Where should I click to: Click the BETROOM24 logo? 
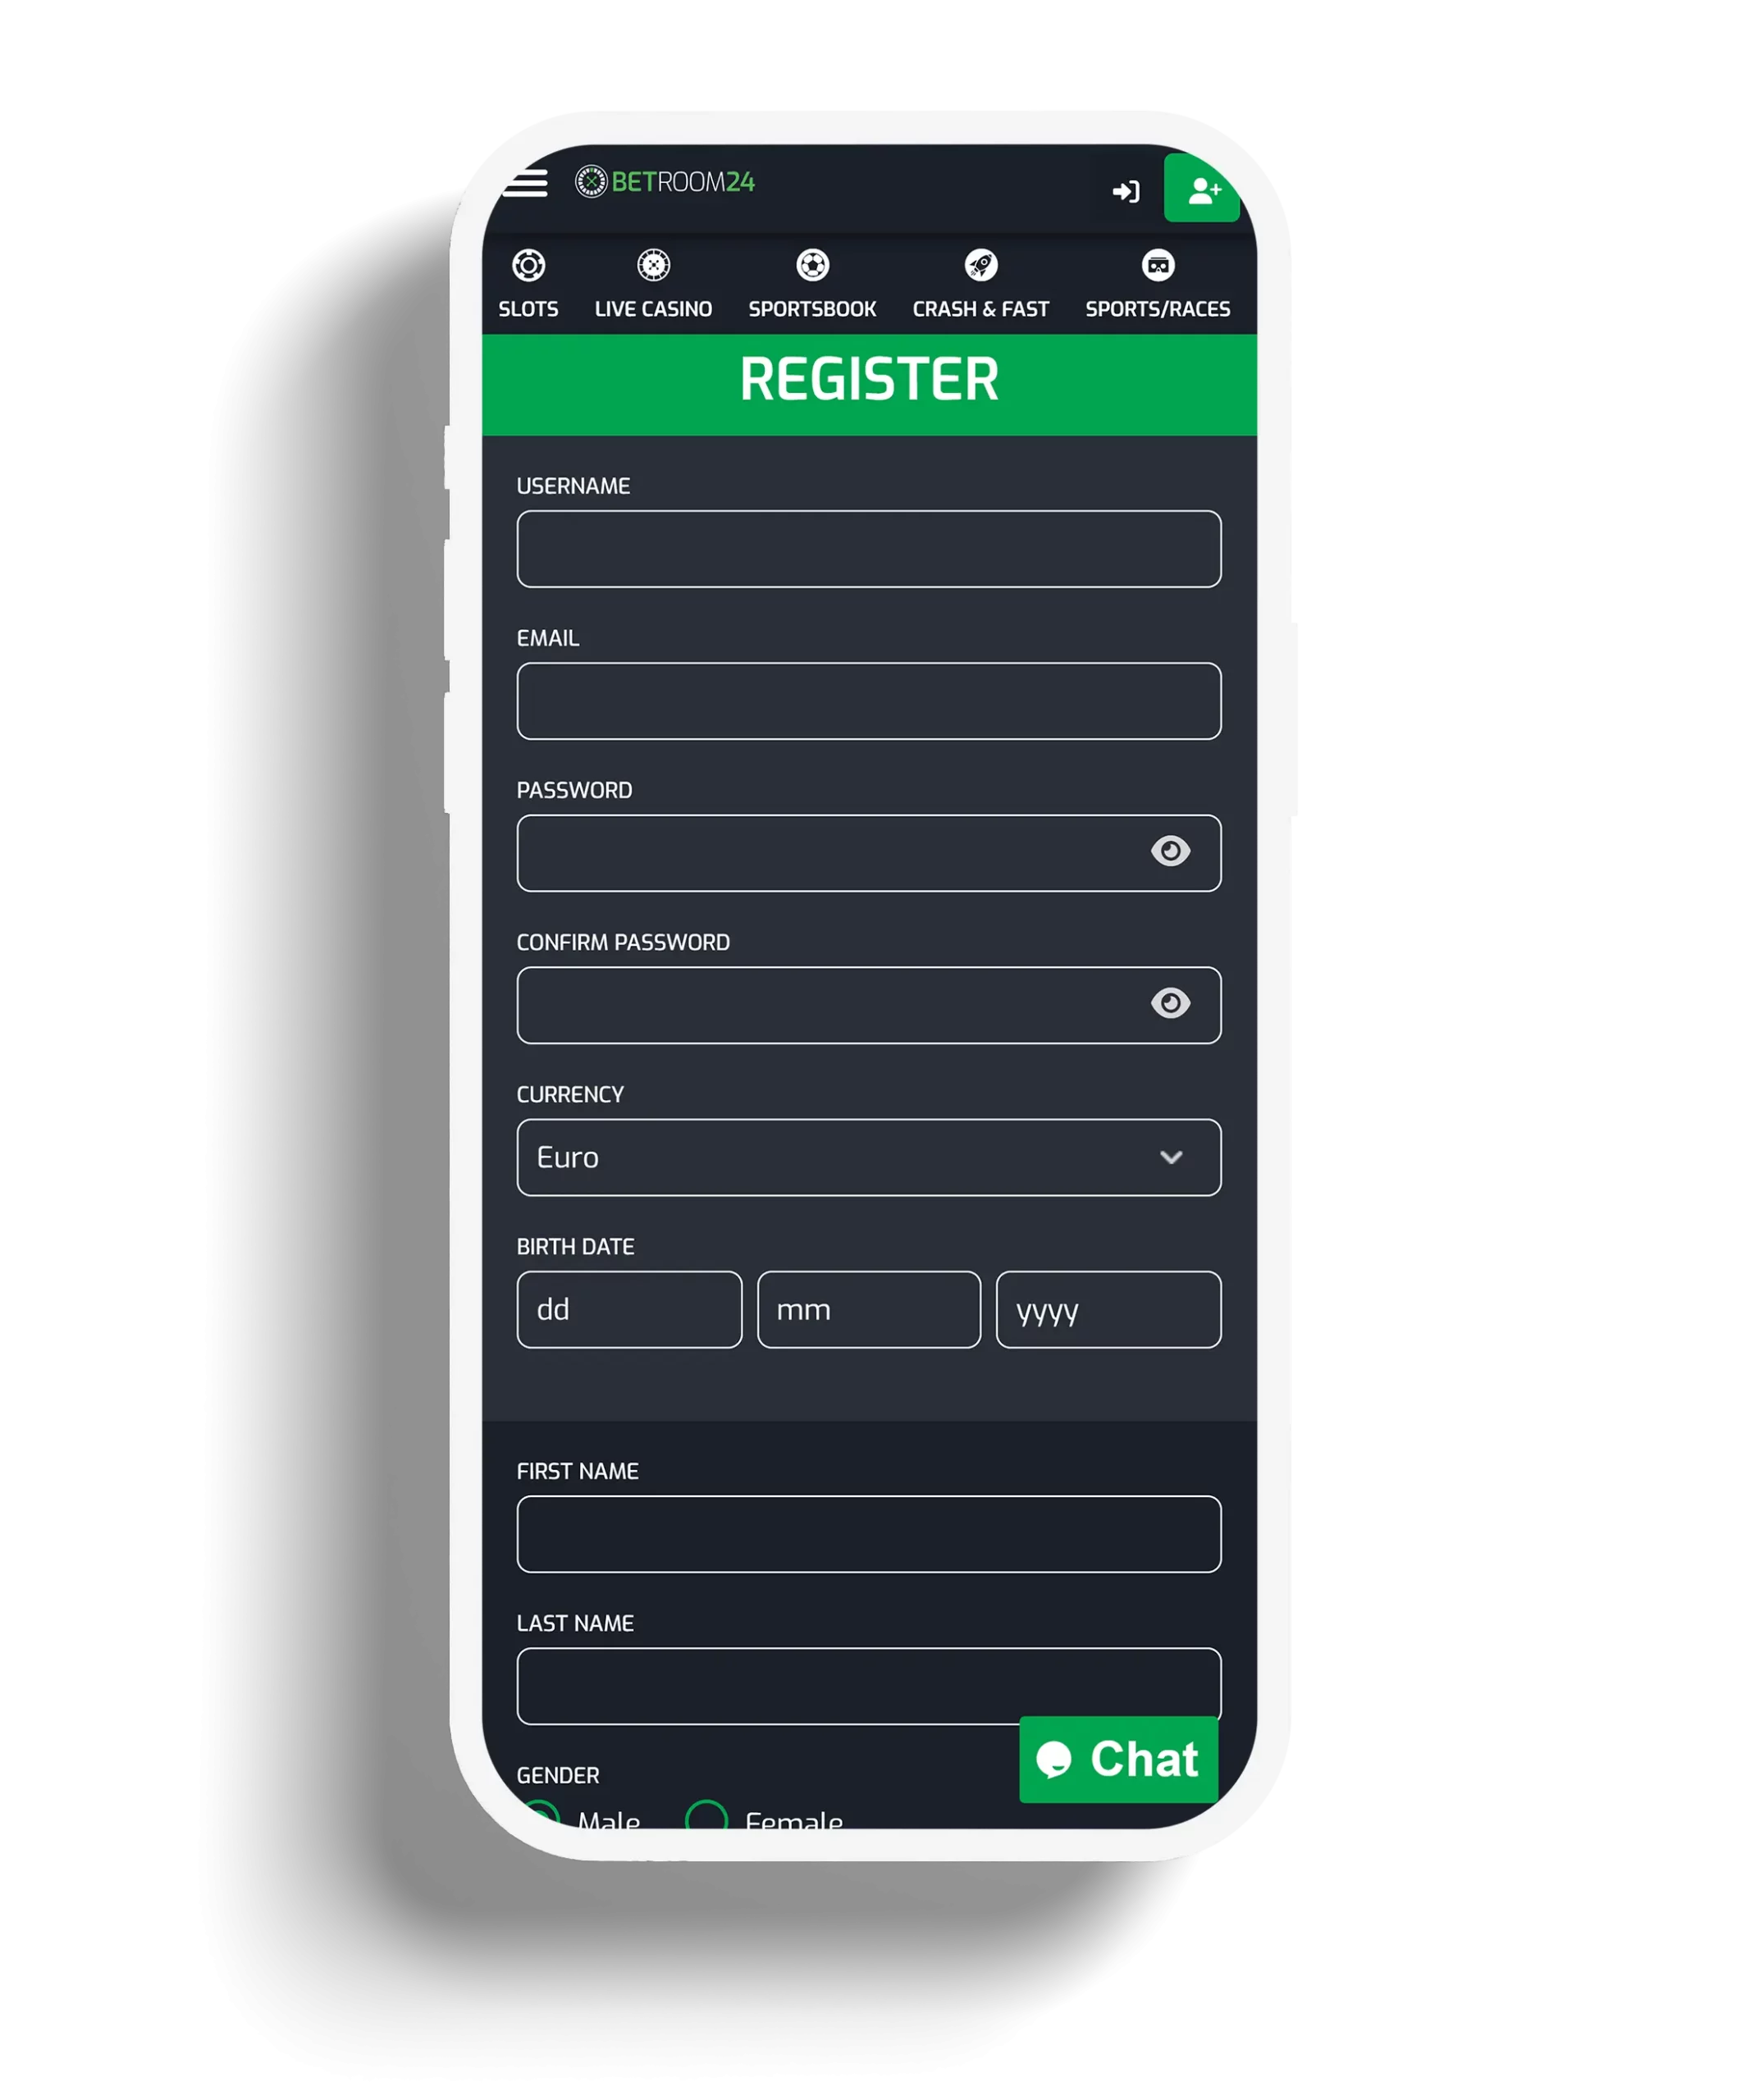click(680, 180)
